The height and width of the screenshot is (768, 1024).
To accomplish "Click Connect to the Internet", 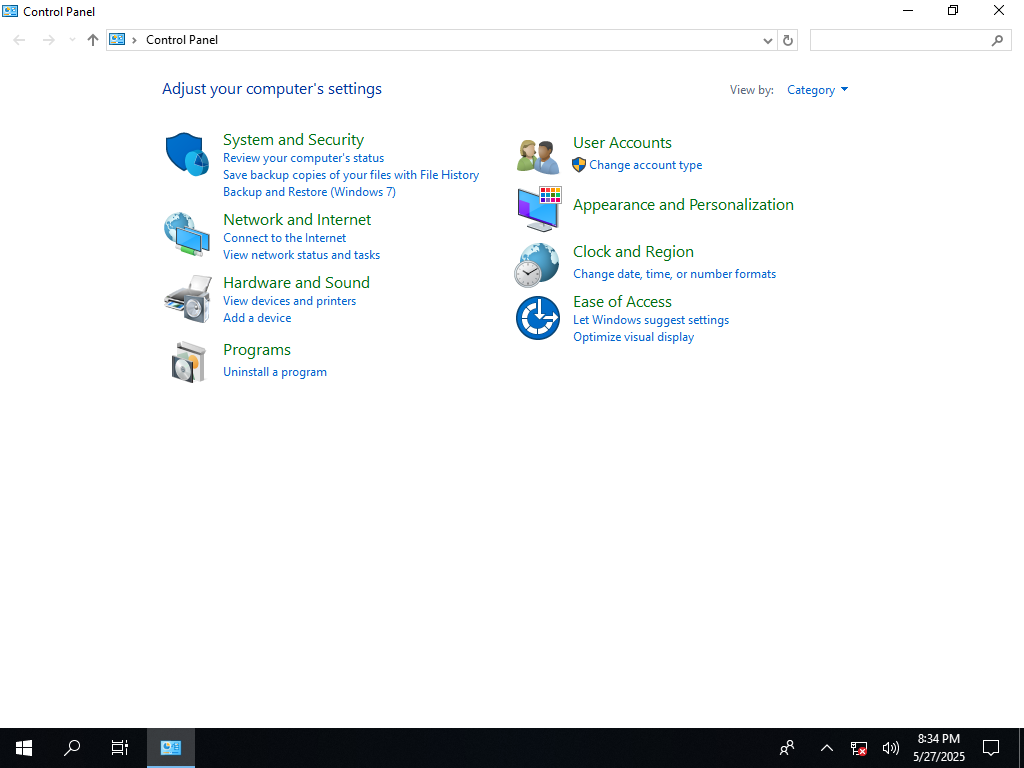I will [285, 238].
